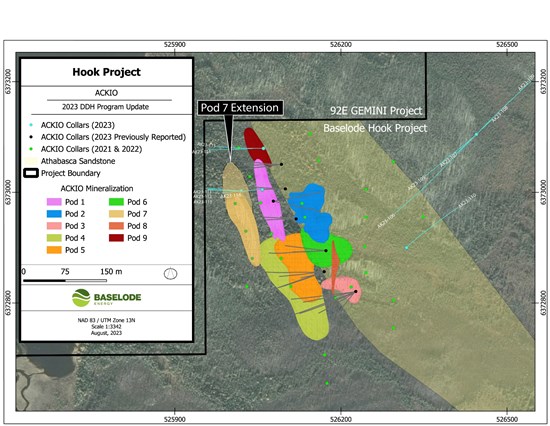Click the Baselode Hook Project map label
Viewport: 550px width, 426px height.
[x=375, y=128]
